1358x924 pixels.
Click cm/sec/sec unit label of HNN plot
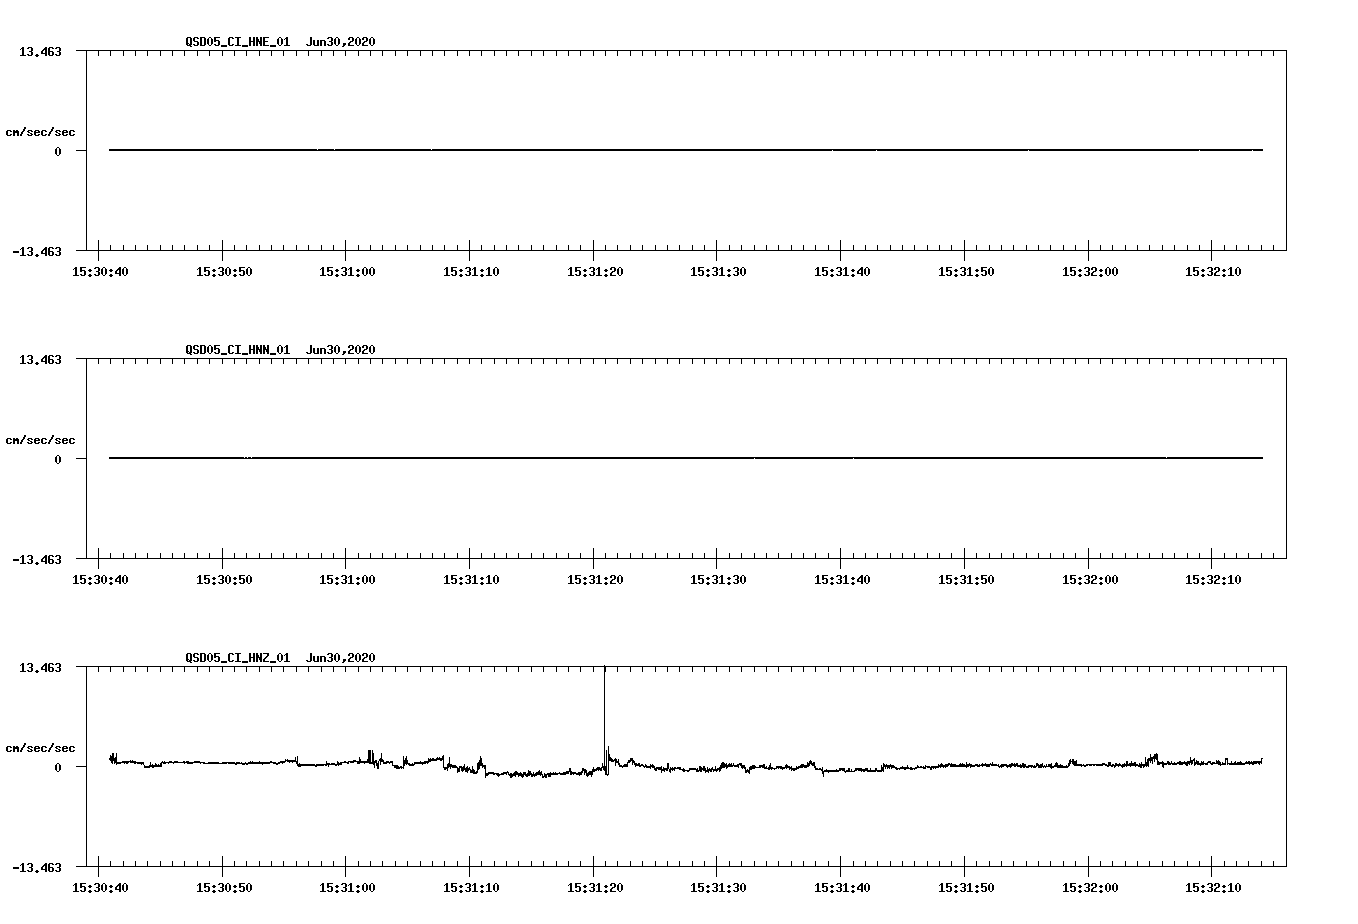point(40,440)
